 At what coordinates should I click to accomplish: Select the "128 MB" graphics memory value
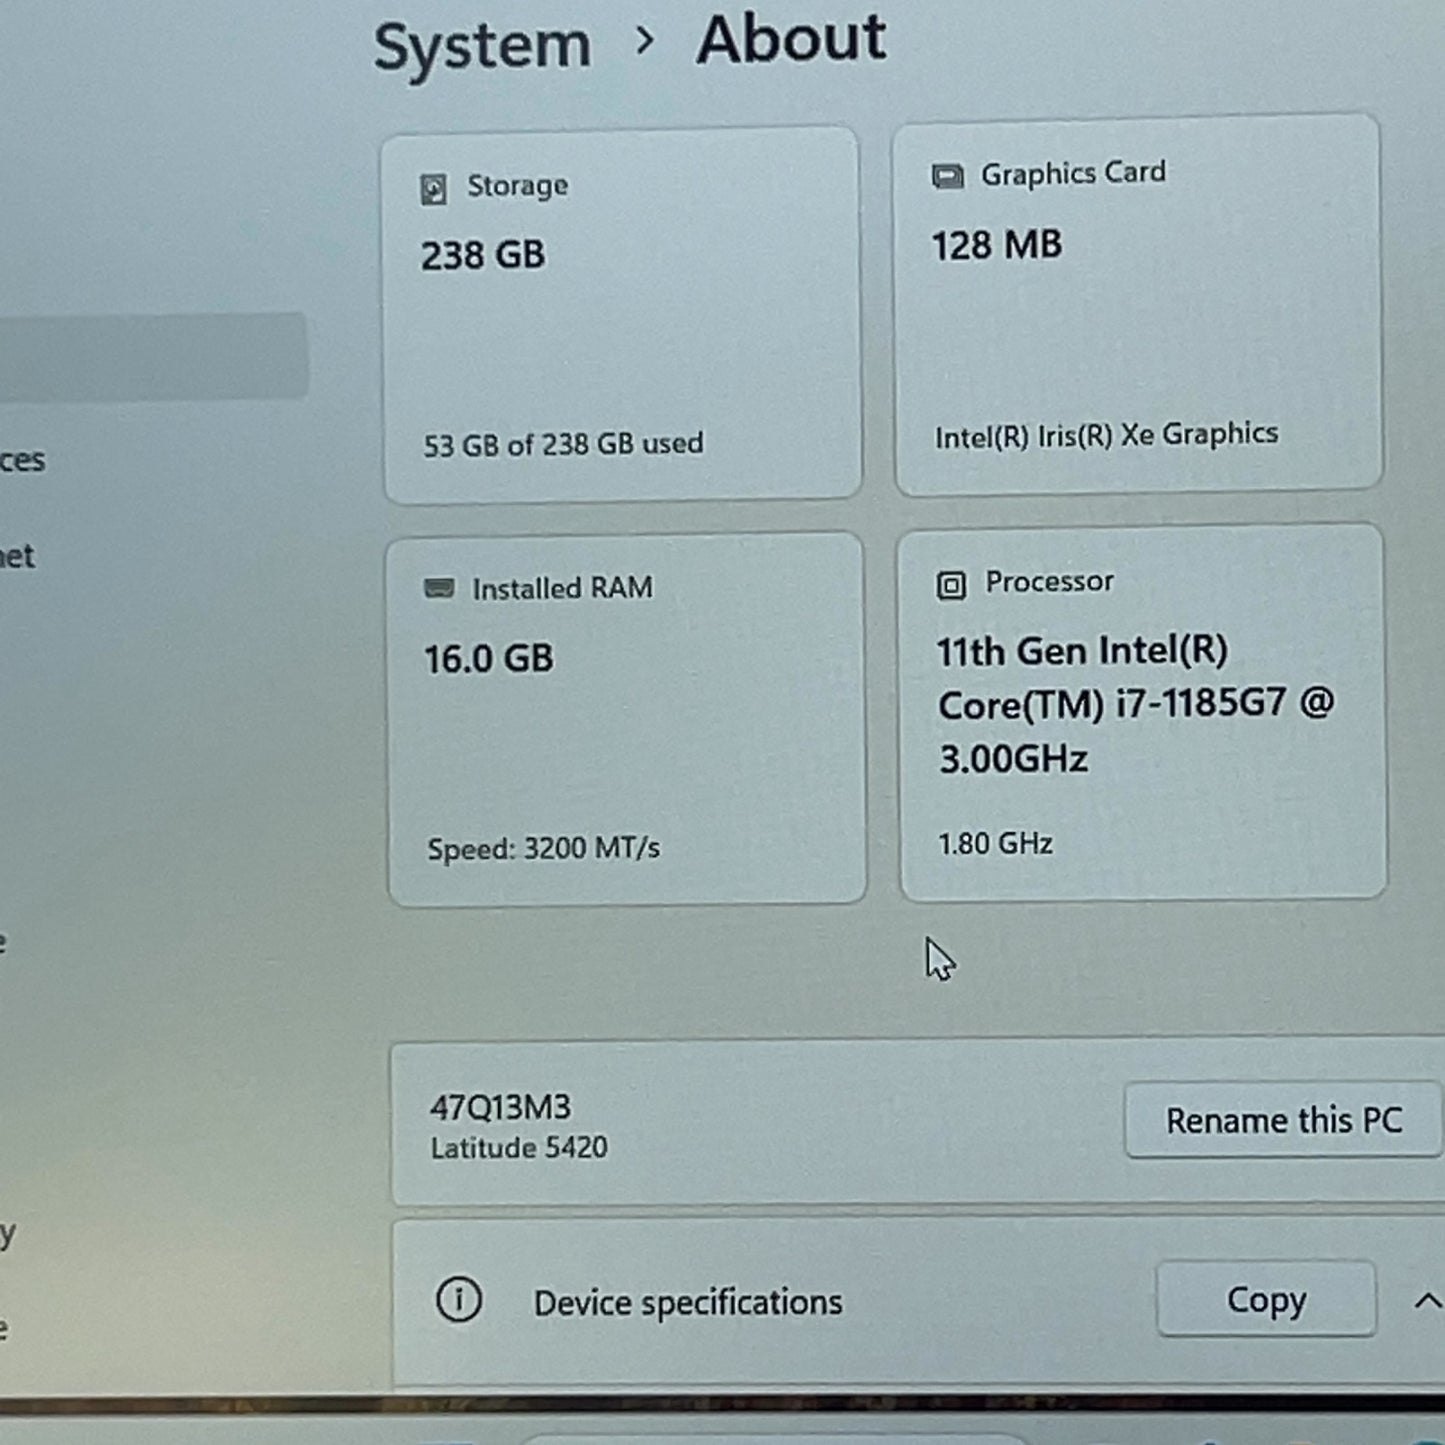tap(997, 246)
